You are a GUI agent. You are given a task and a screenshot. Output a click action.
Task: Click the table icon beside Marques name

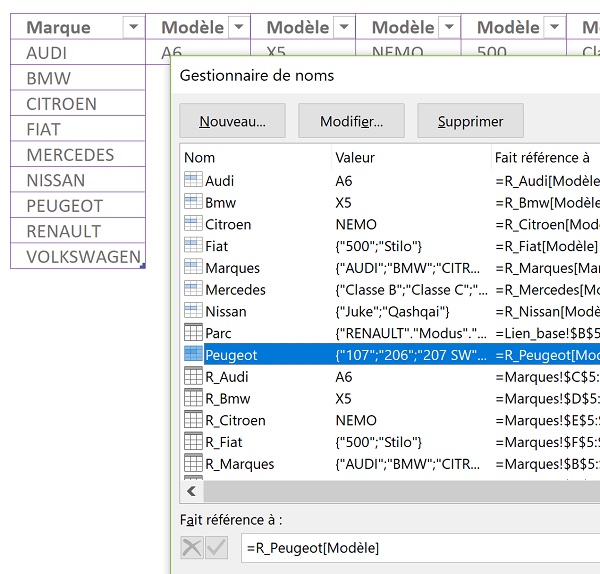click(x=193, y=267)
